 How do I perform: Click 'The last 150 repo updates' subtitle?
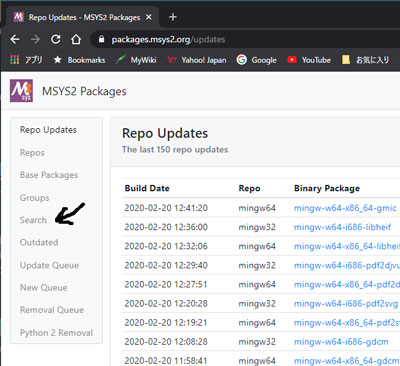[x=175, y=149]
